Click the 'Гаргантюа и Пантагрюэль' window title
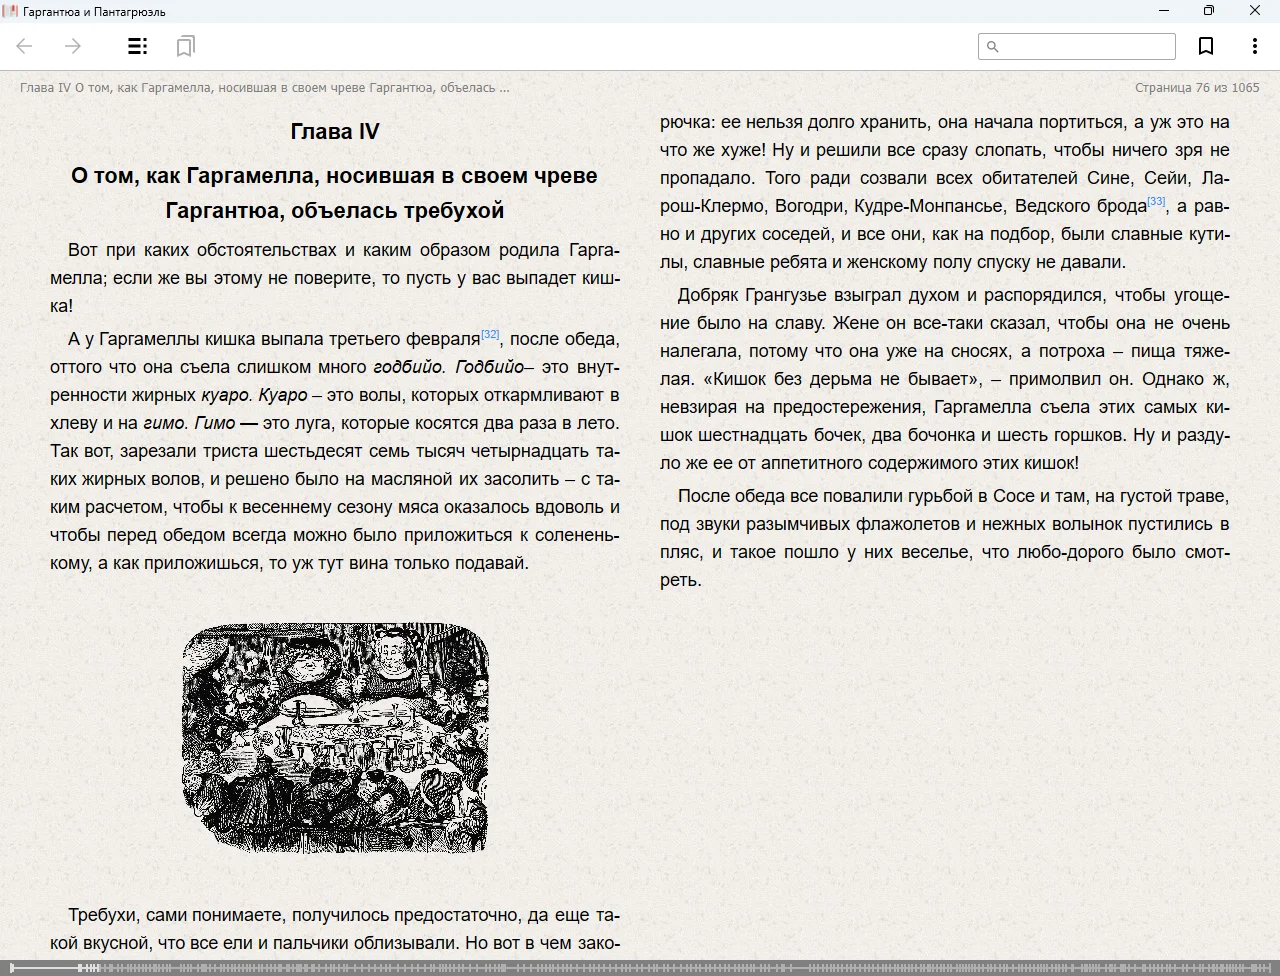1280x976 pixels. [x=94, y=12]
